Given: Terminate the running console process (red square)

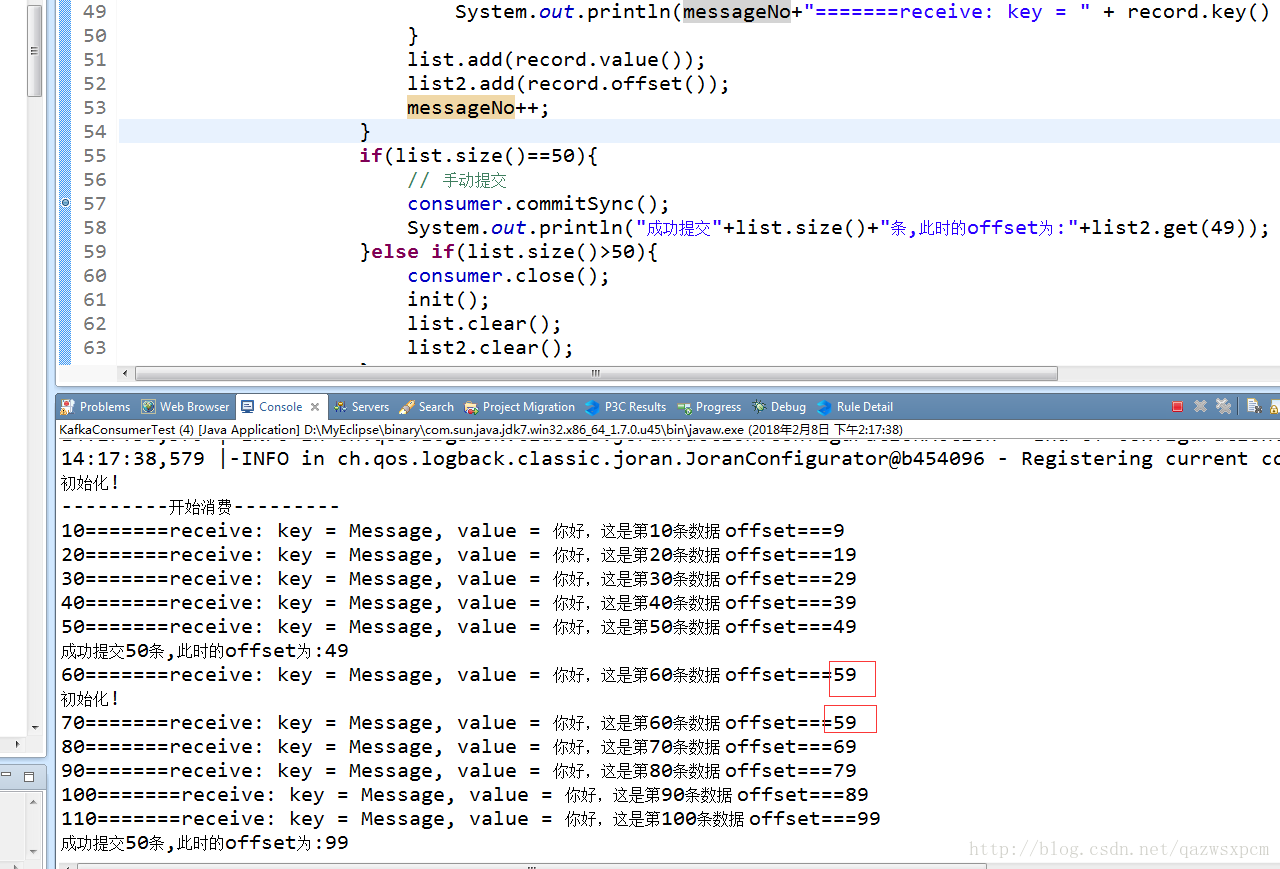Looking at the screenshot, I should [1177, 407].
